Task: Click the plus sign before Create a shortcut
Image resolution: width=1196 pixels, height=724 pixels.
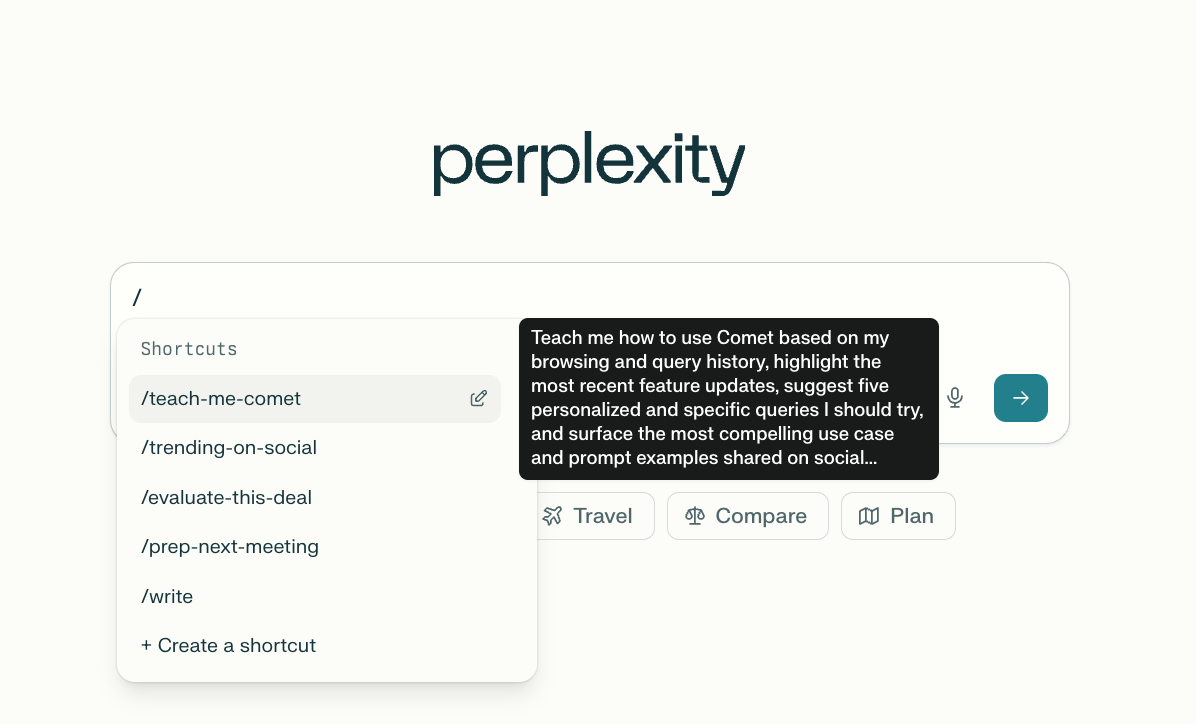Action: coord(147,646)
